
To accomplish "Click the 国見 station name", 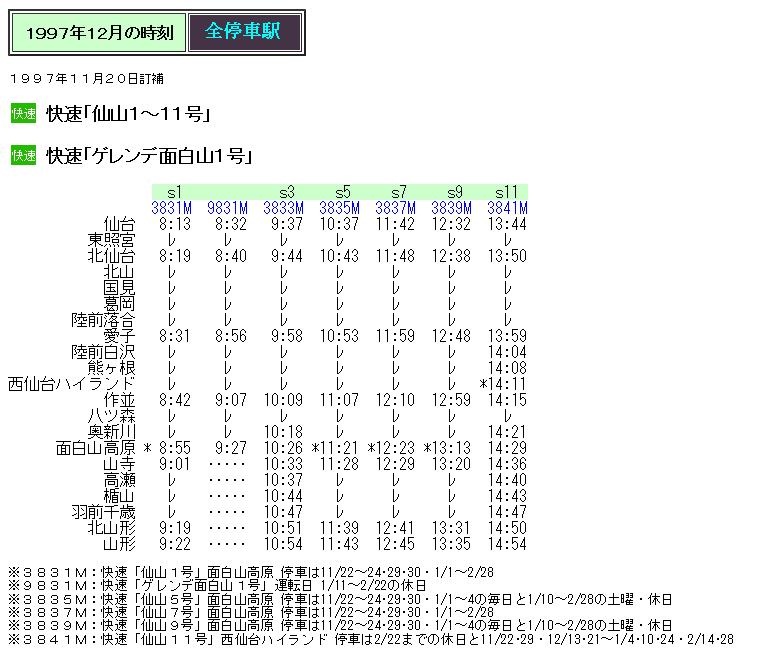I will point(119,288).
